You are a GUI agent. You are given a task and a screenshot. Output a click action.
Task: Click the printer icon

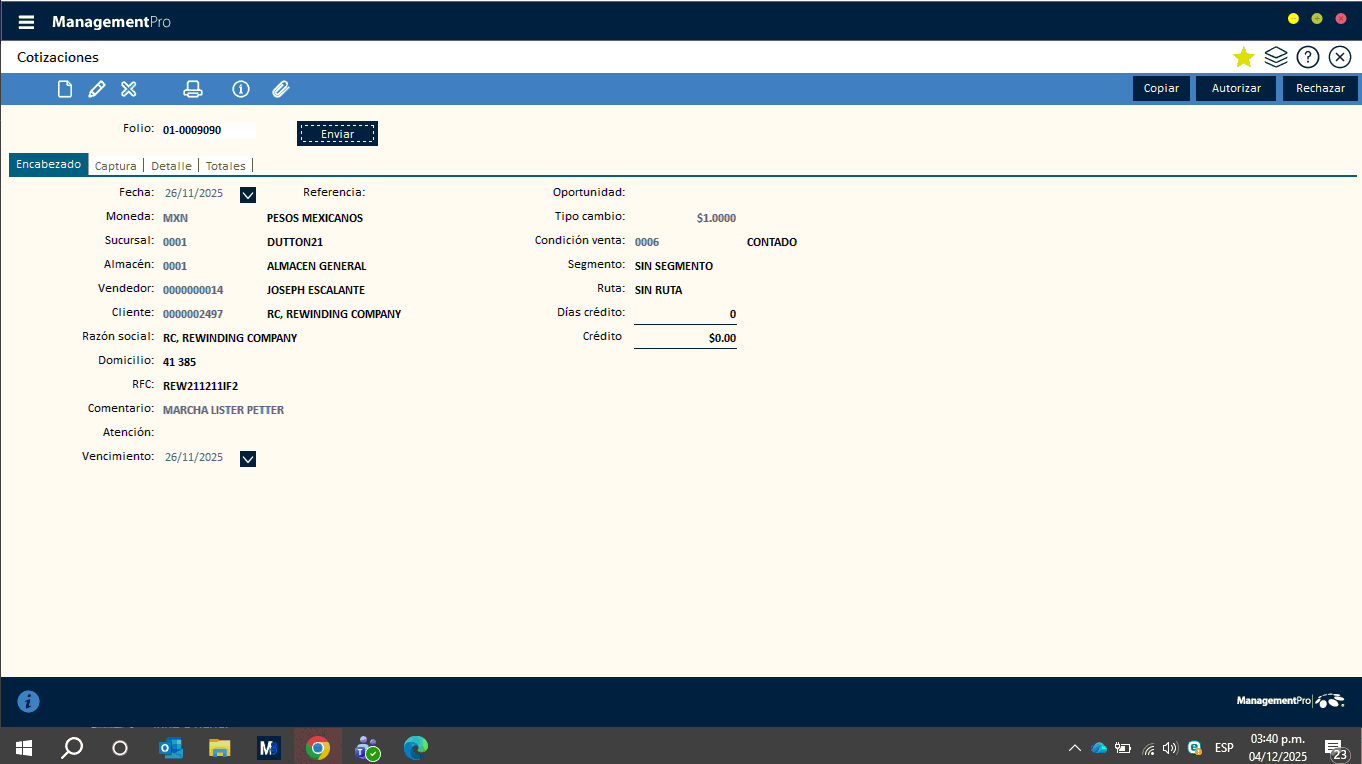pyautogui.click(x=193, y=89)
